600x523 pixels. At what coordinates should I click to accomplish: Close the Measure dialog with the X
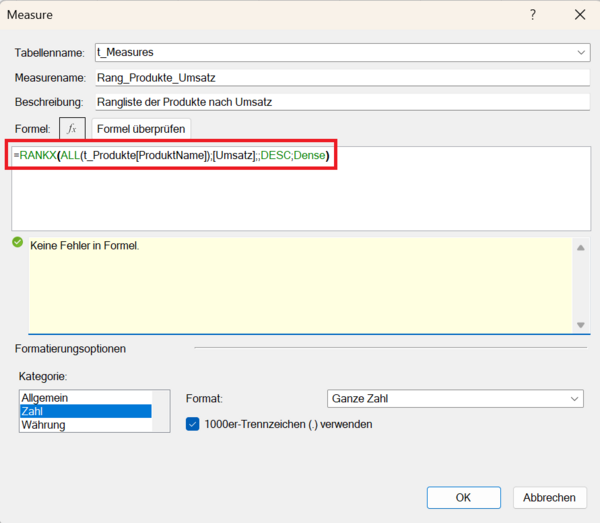(579, 14)
